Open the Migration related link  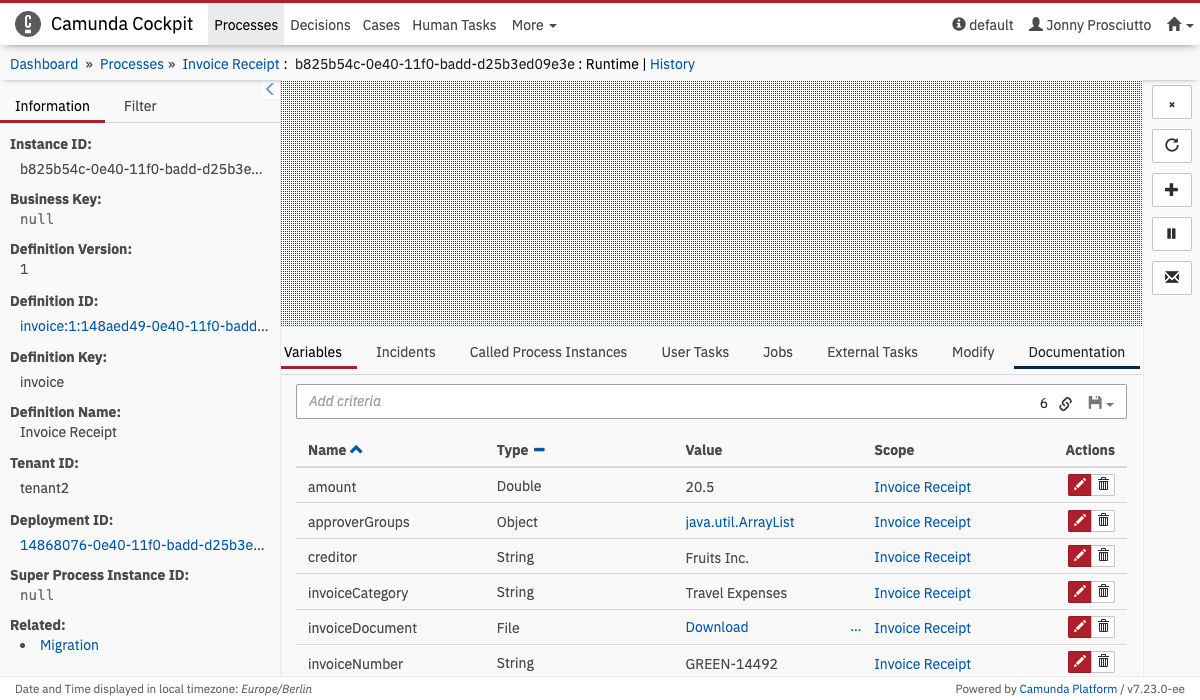pyautogui.click(x=69, y=645)
